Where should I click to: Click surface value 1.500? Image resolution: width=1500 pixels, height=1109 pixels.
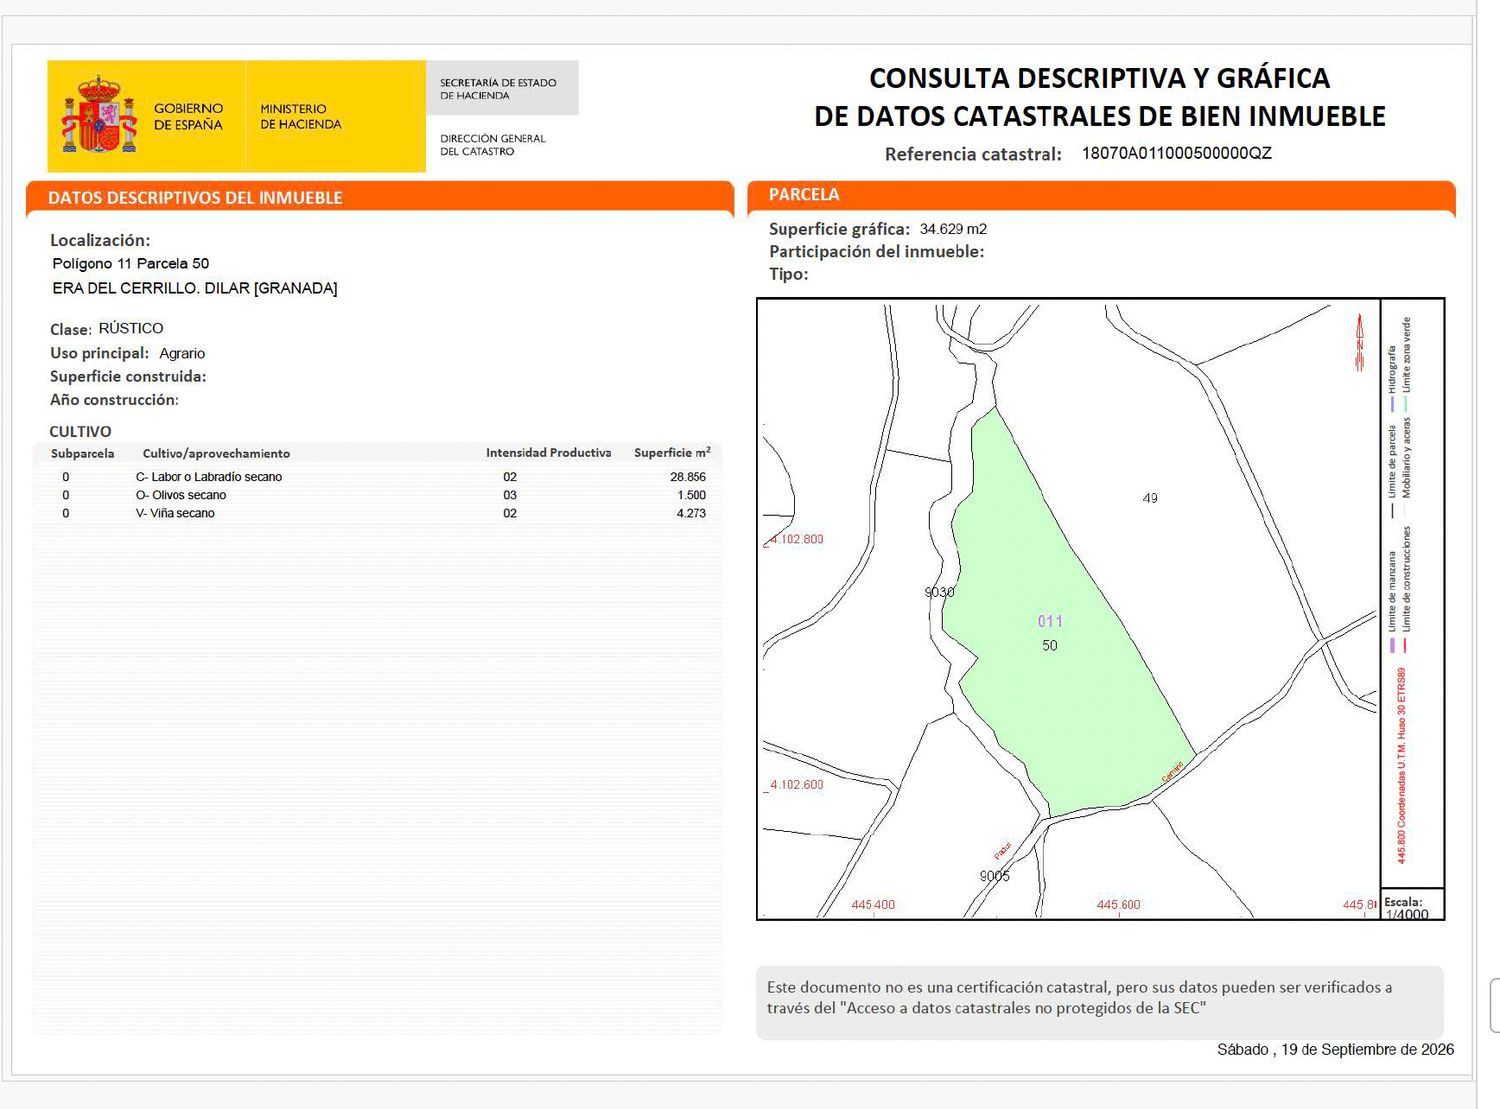(x=691, y=495)
